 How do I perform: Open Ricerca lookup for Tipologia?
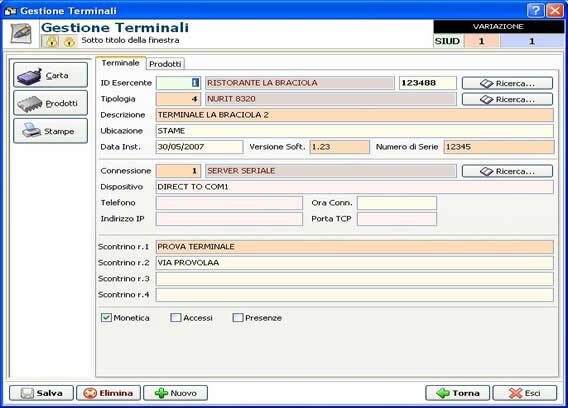(x=508, y=99)
